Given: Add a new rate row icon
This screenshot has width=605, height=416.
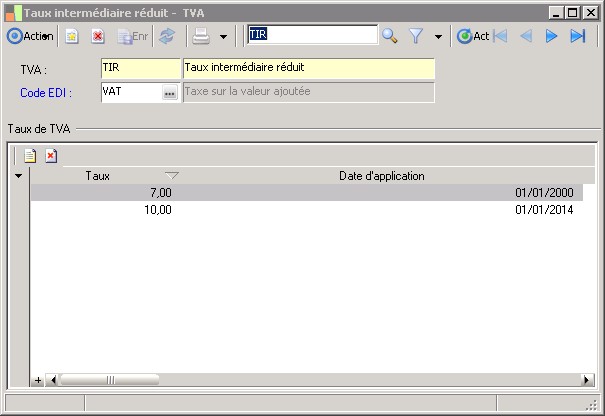Looking at the screenshot, I should 30,156.
